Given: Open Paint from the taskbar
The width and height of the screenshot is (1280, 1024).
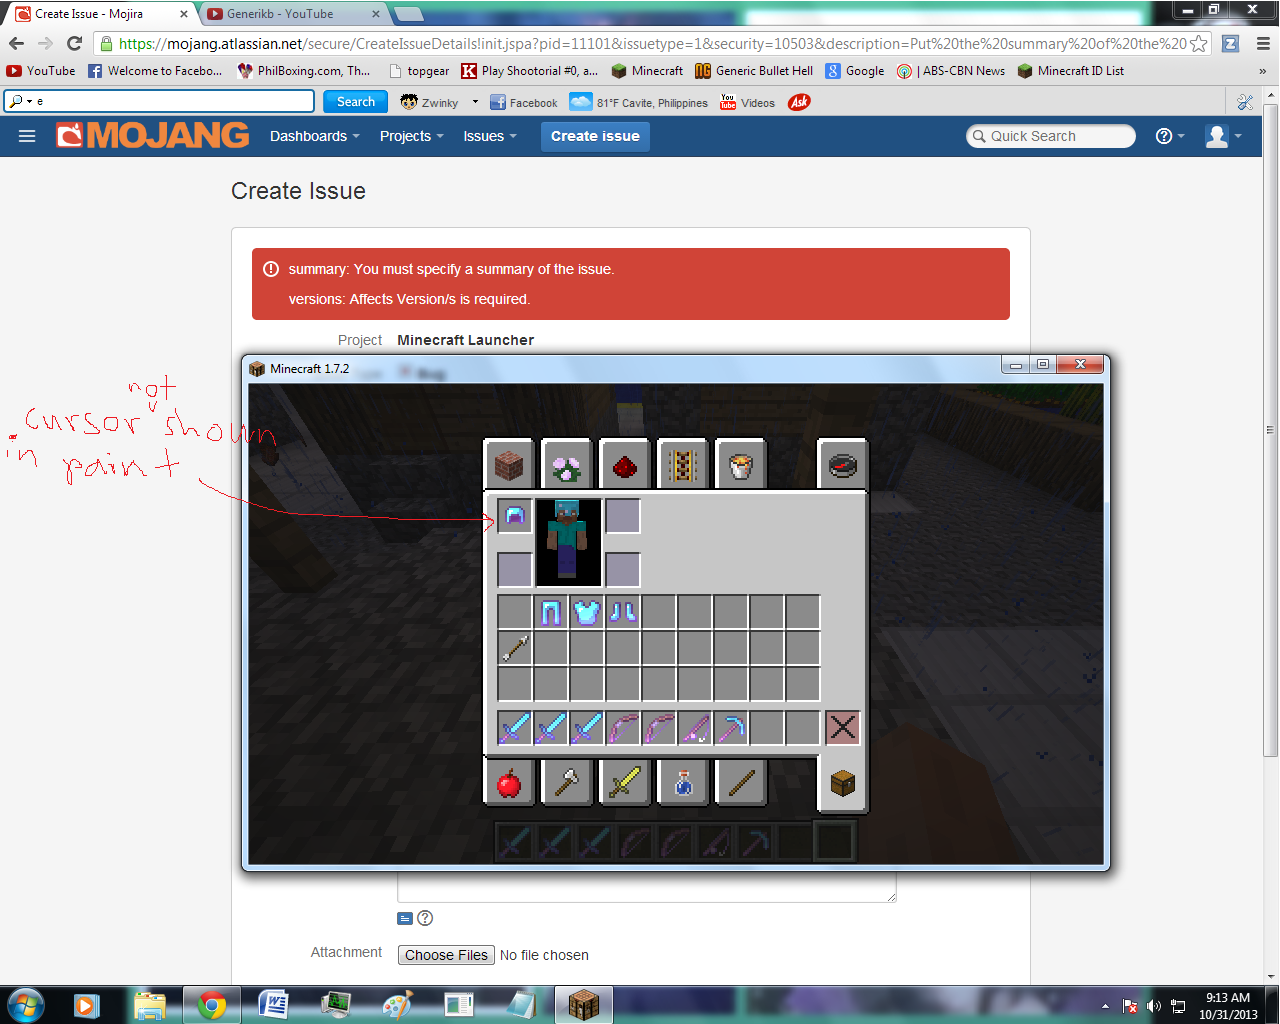Looking at the screenshot, I should pyautogui.click(x=397, y=1004).
